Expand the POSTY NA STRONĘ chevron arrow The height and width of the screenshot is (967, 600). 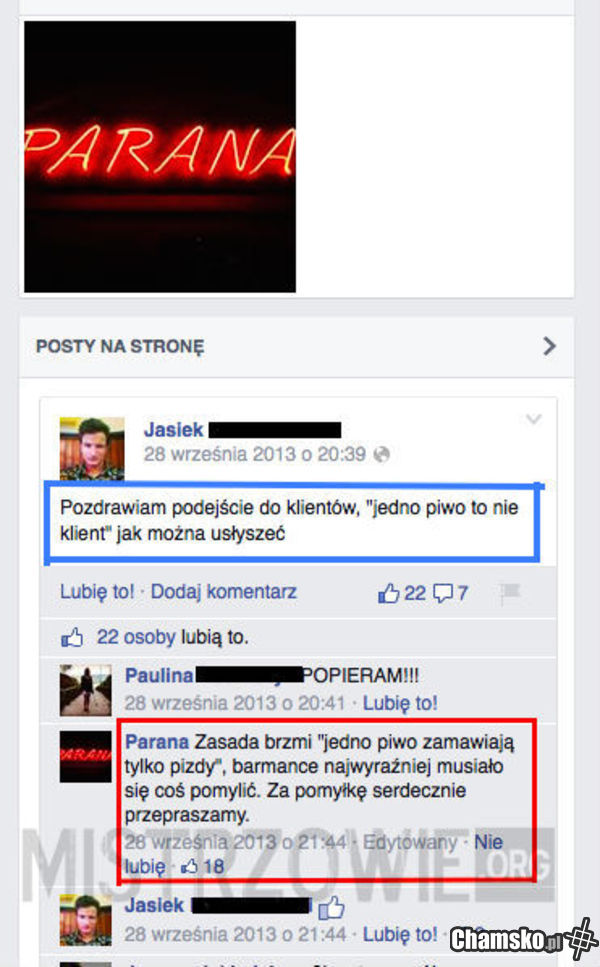(x=549, y=346)
